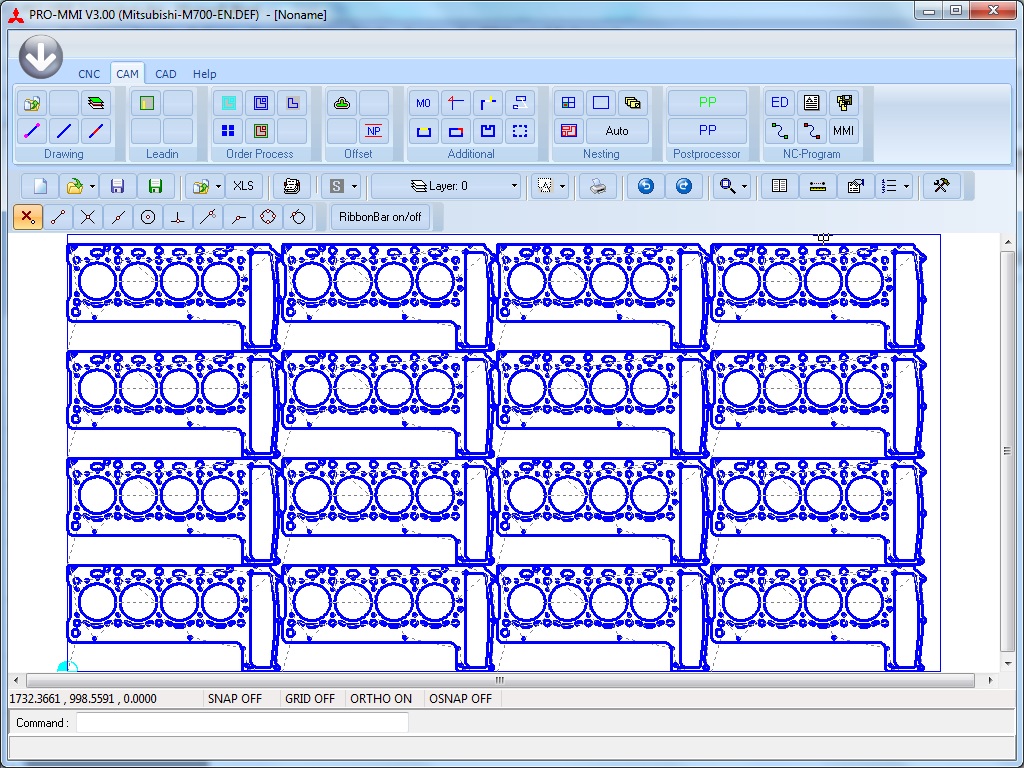The image size is (1024, 768).
Task: Select the circle center snap tool
Action: pyautogui.click(x=148, y=217)
